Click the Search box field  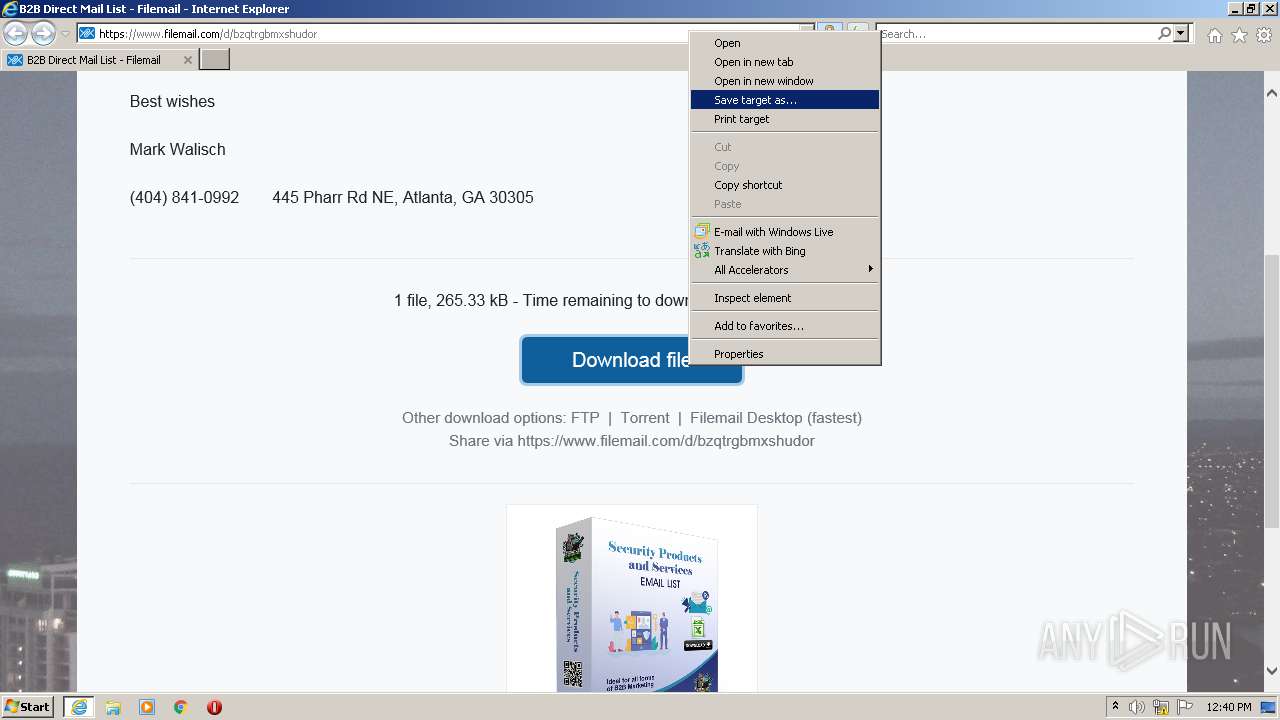(1015, 34)
